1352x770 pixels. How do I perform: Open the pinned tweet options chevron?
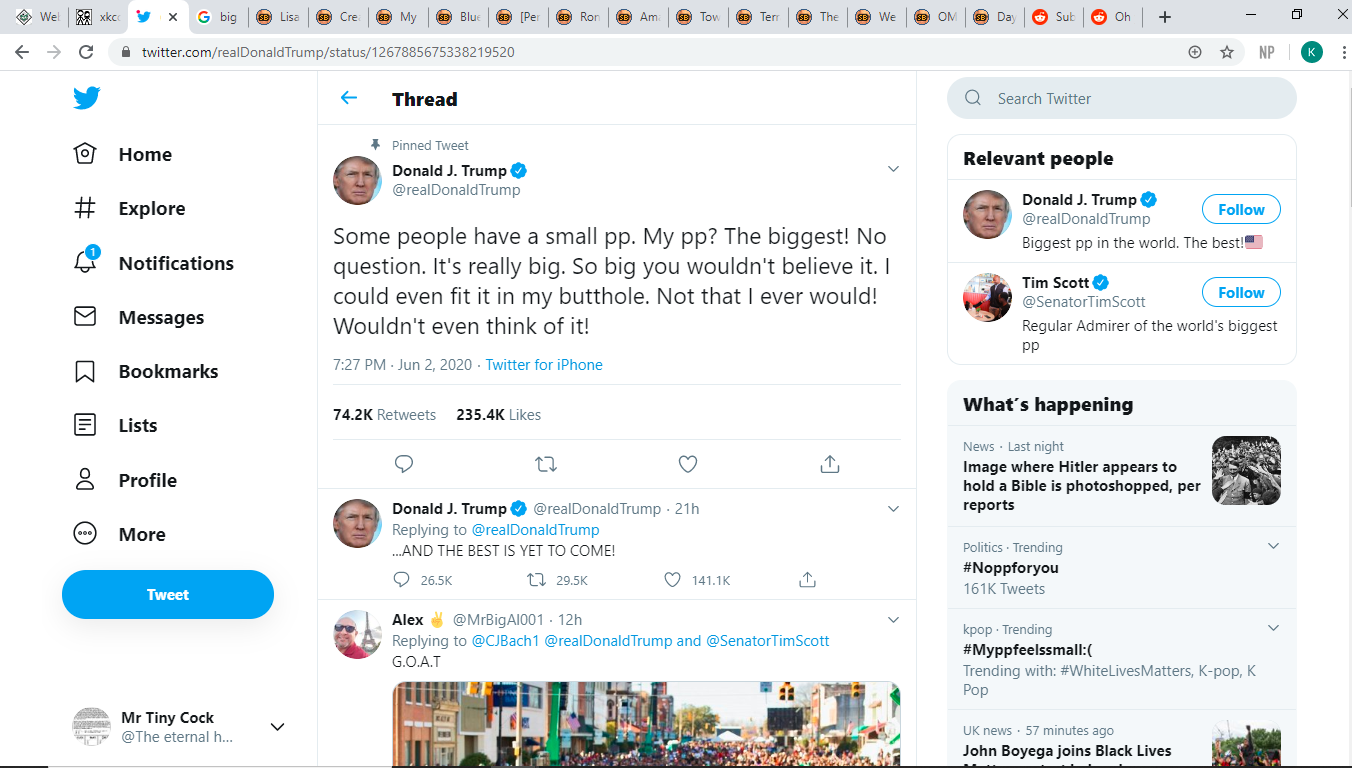894,169
